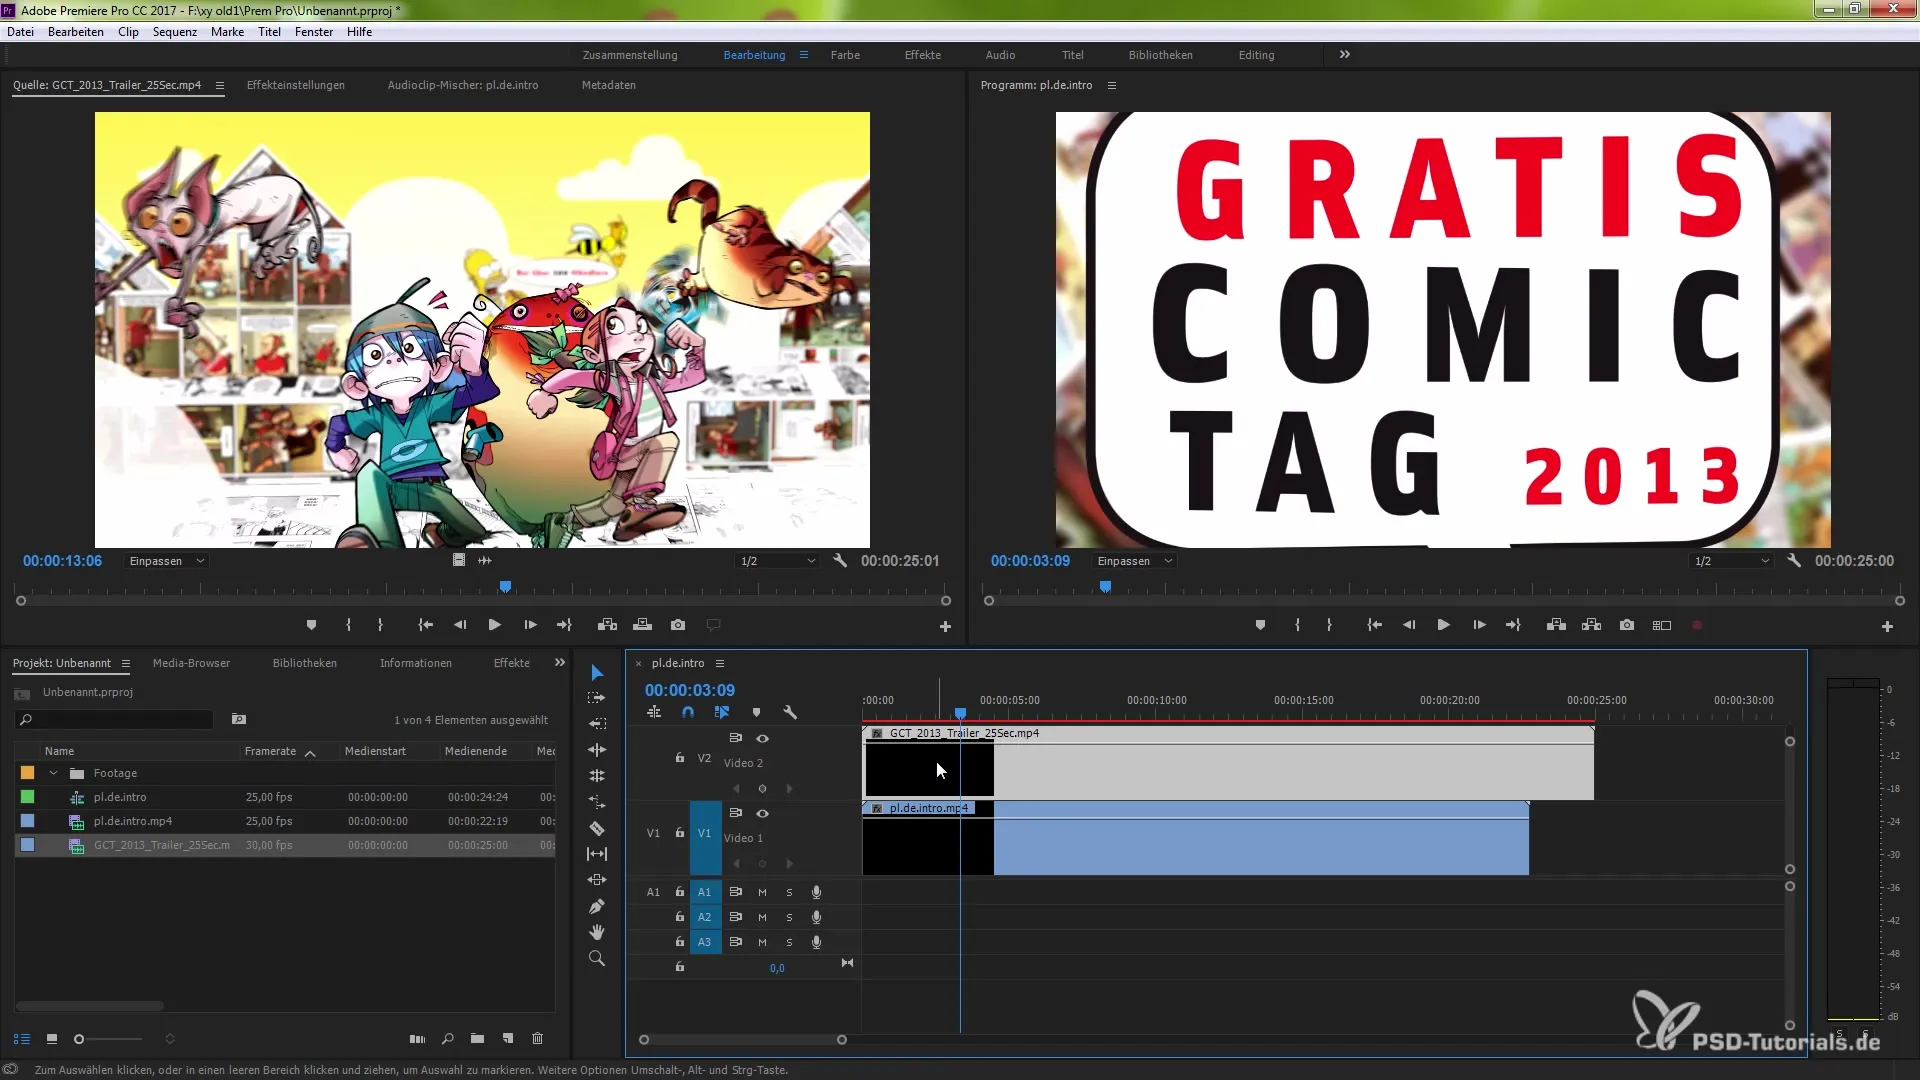Open Program monitor zoom Einpassen dropdown
Screen dimensions: 1920x1080
[1134, 561]
